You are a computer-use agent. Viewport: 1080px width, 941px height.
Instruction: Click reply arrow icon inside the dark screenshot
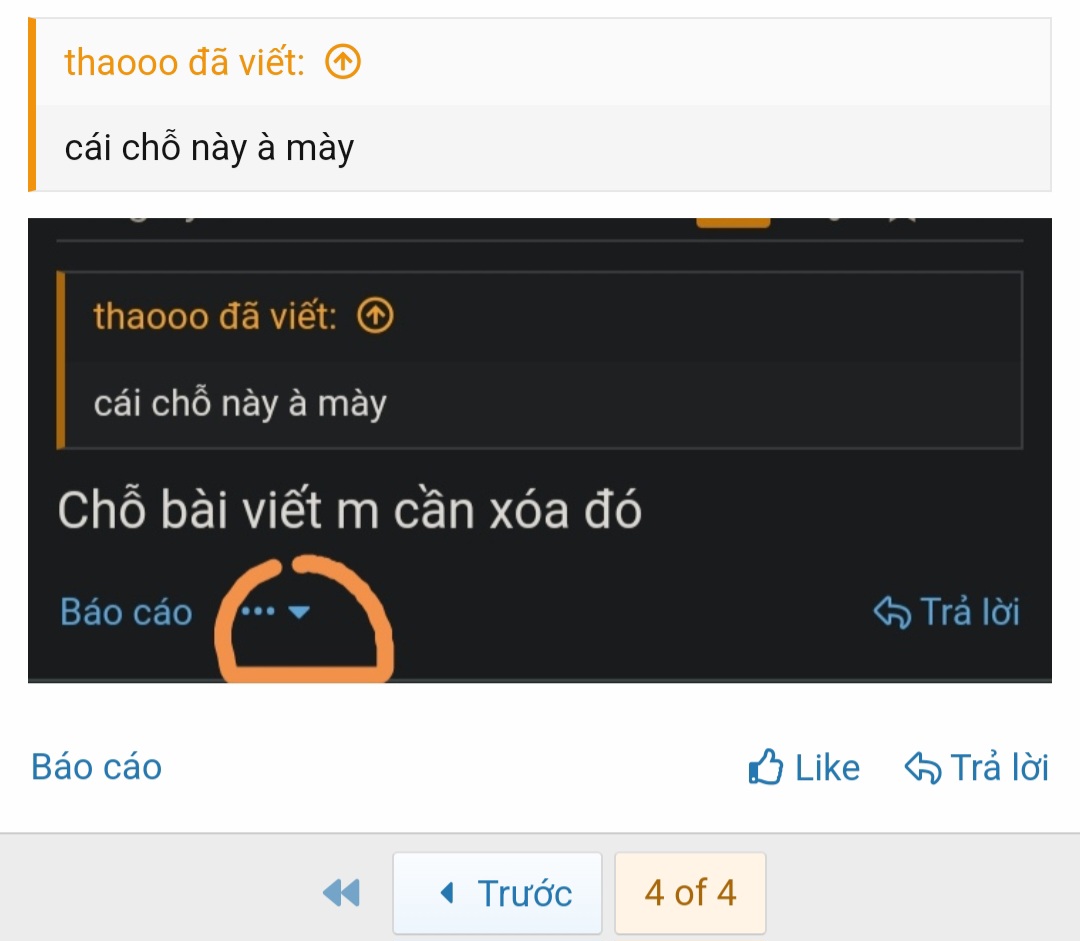pos(892,612)
